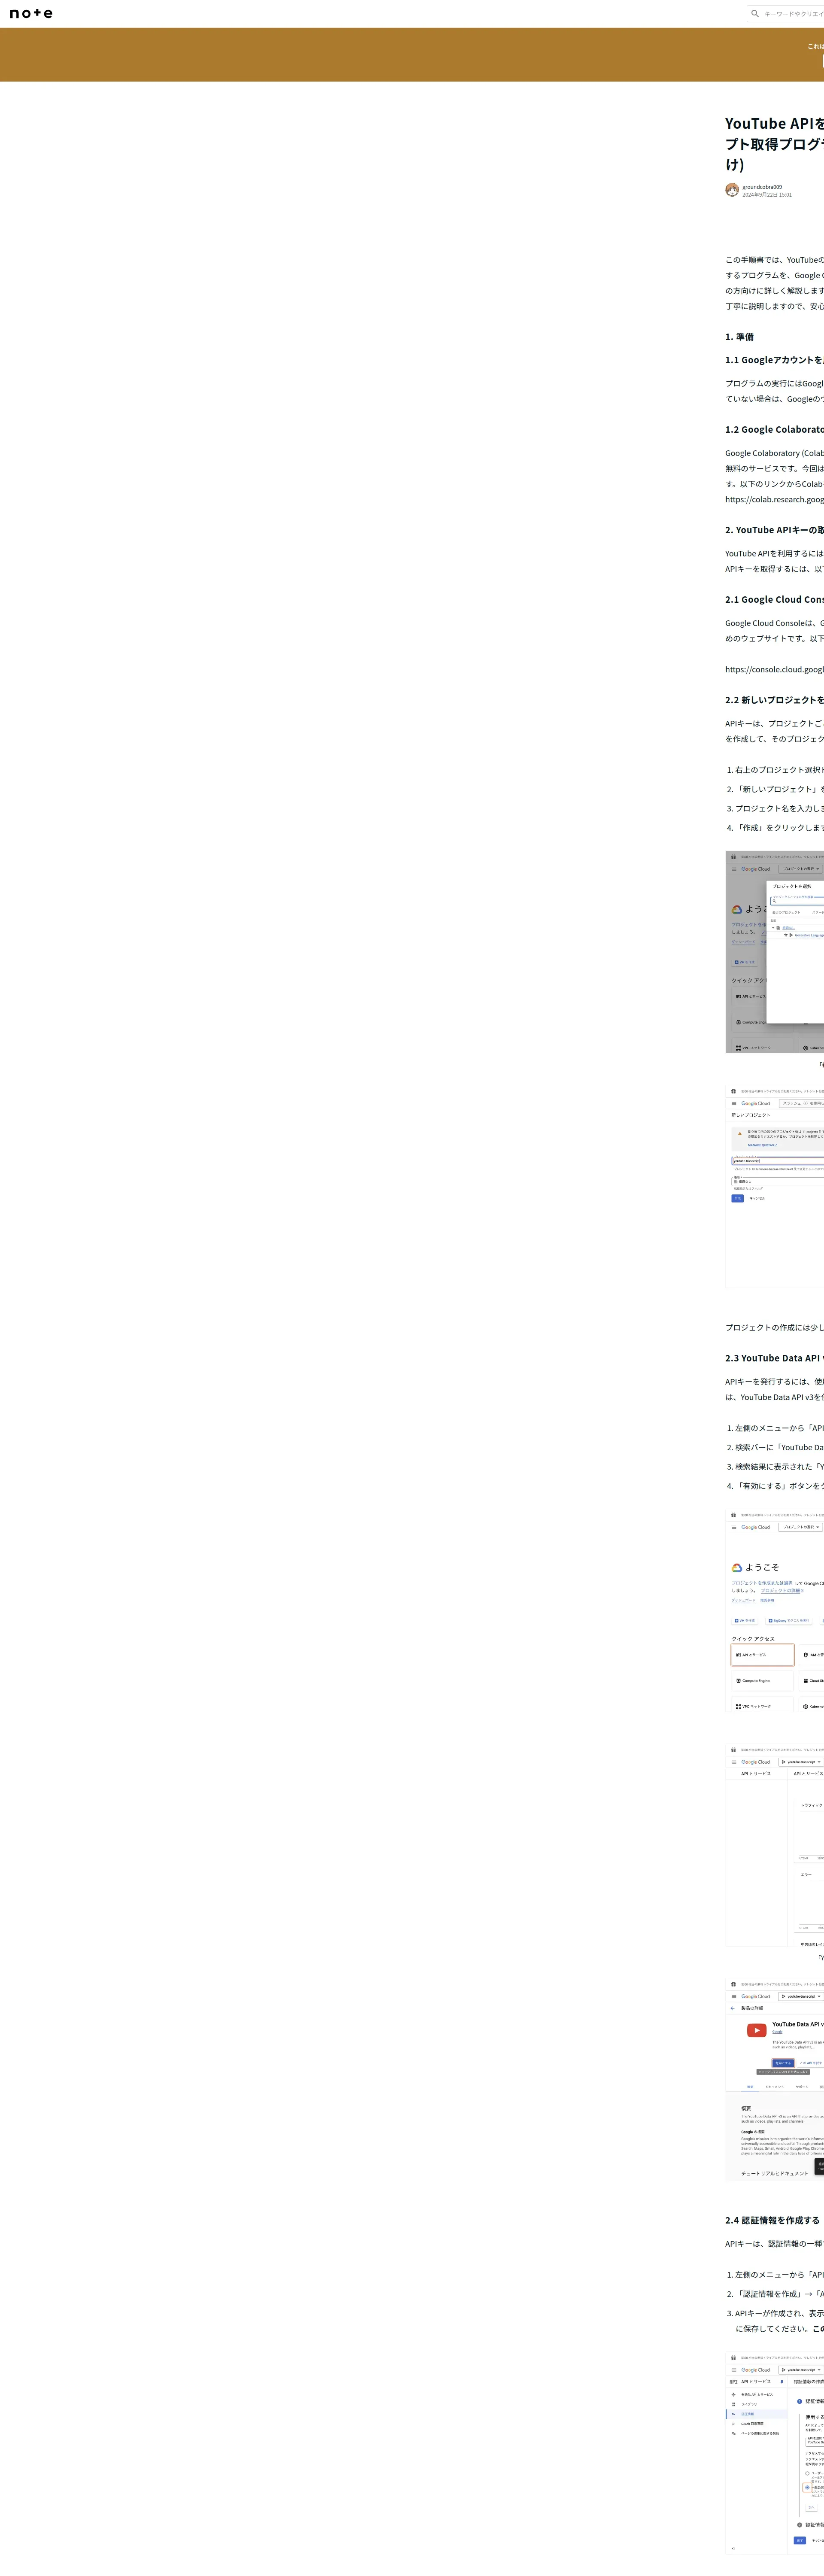Click the YouTube play logo in the product details screenshot
This screenshot has width=824, height=2576.
click(756, 2030)
